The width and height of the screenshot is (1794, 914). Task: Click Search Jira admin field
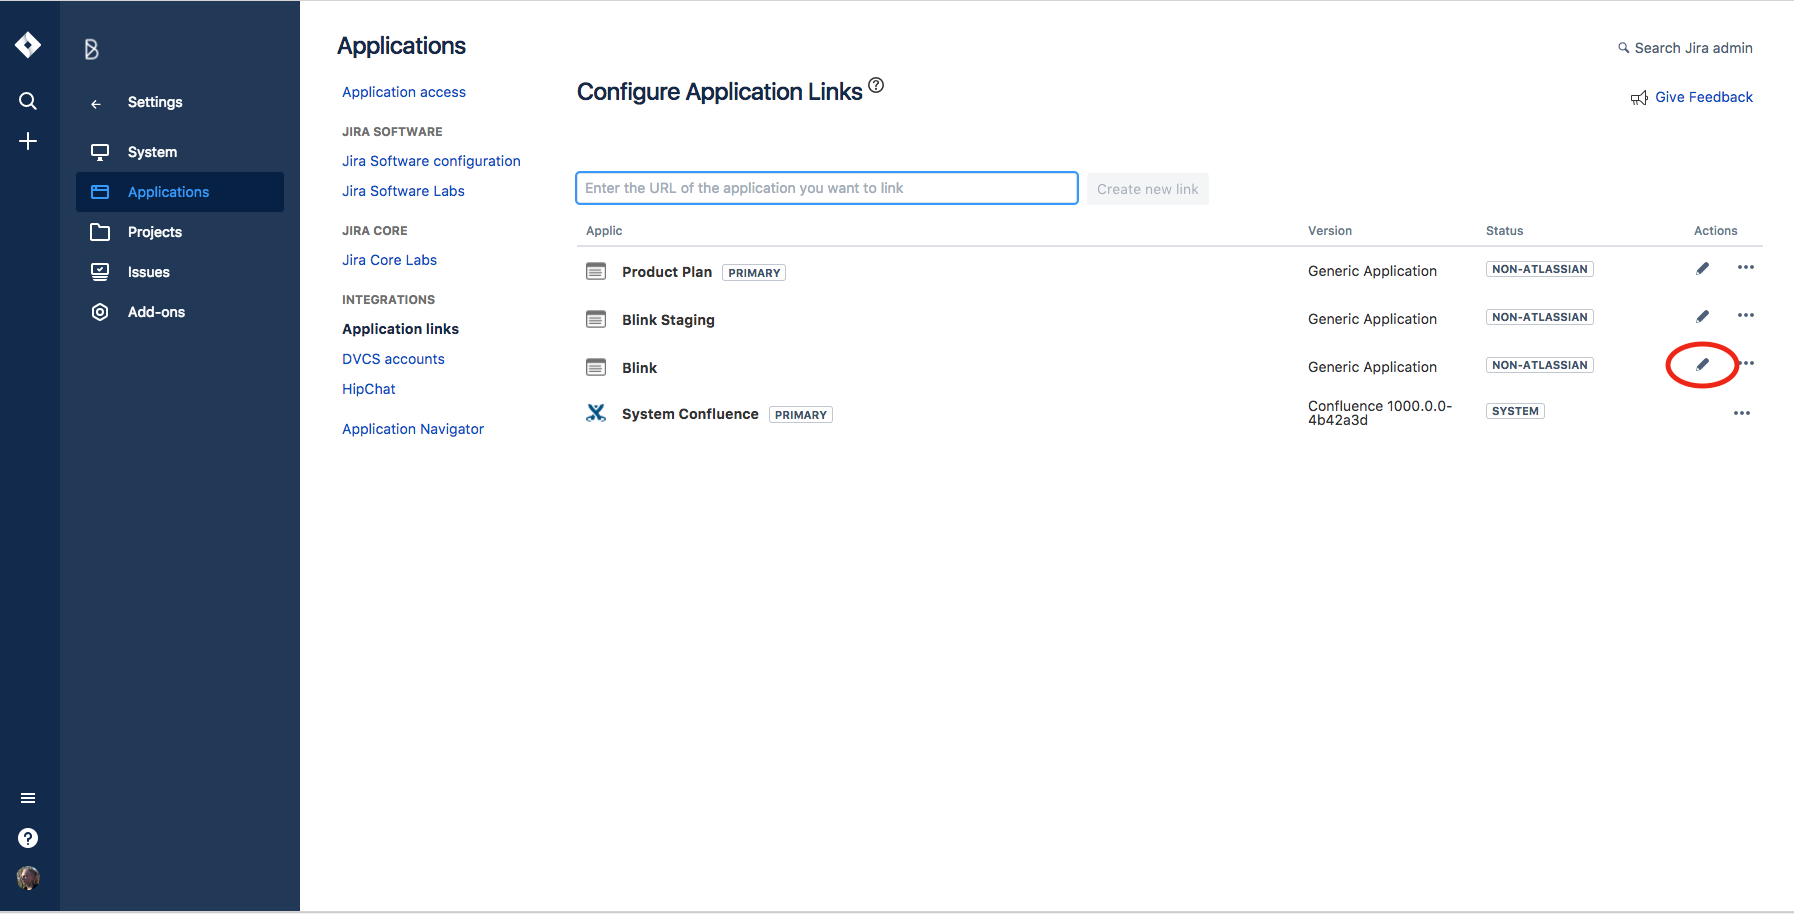click(1693, 48)
